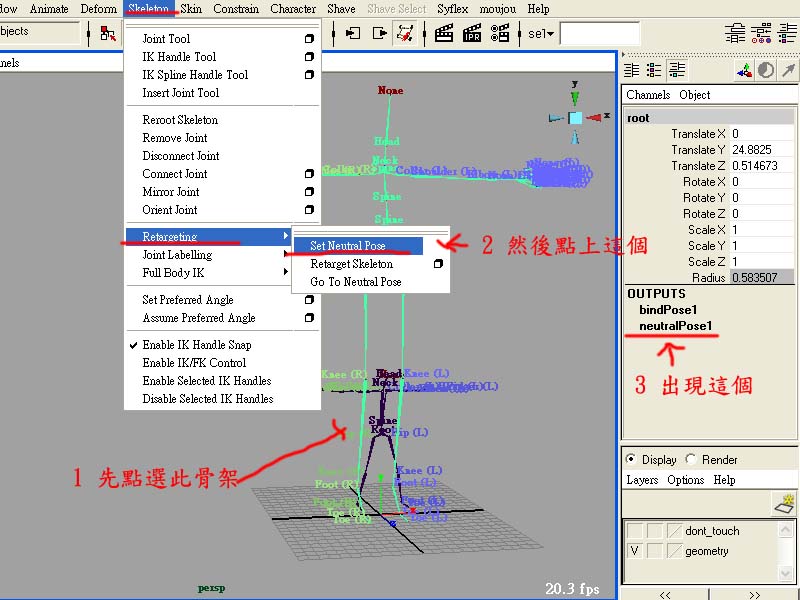
Task: Toggle display type box of dont_touch layer
Action: (655, 531)
